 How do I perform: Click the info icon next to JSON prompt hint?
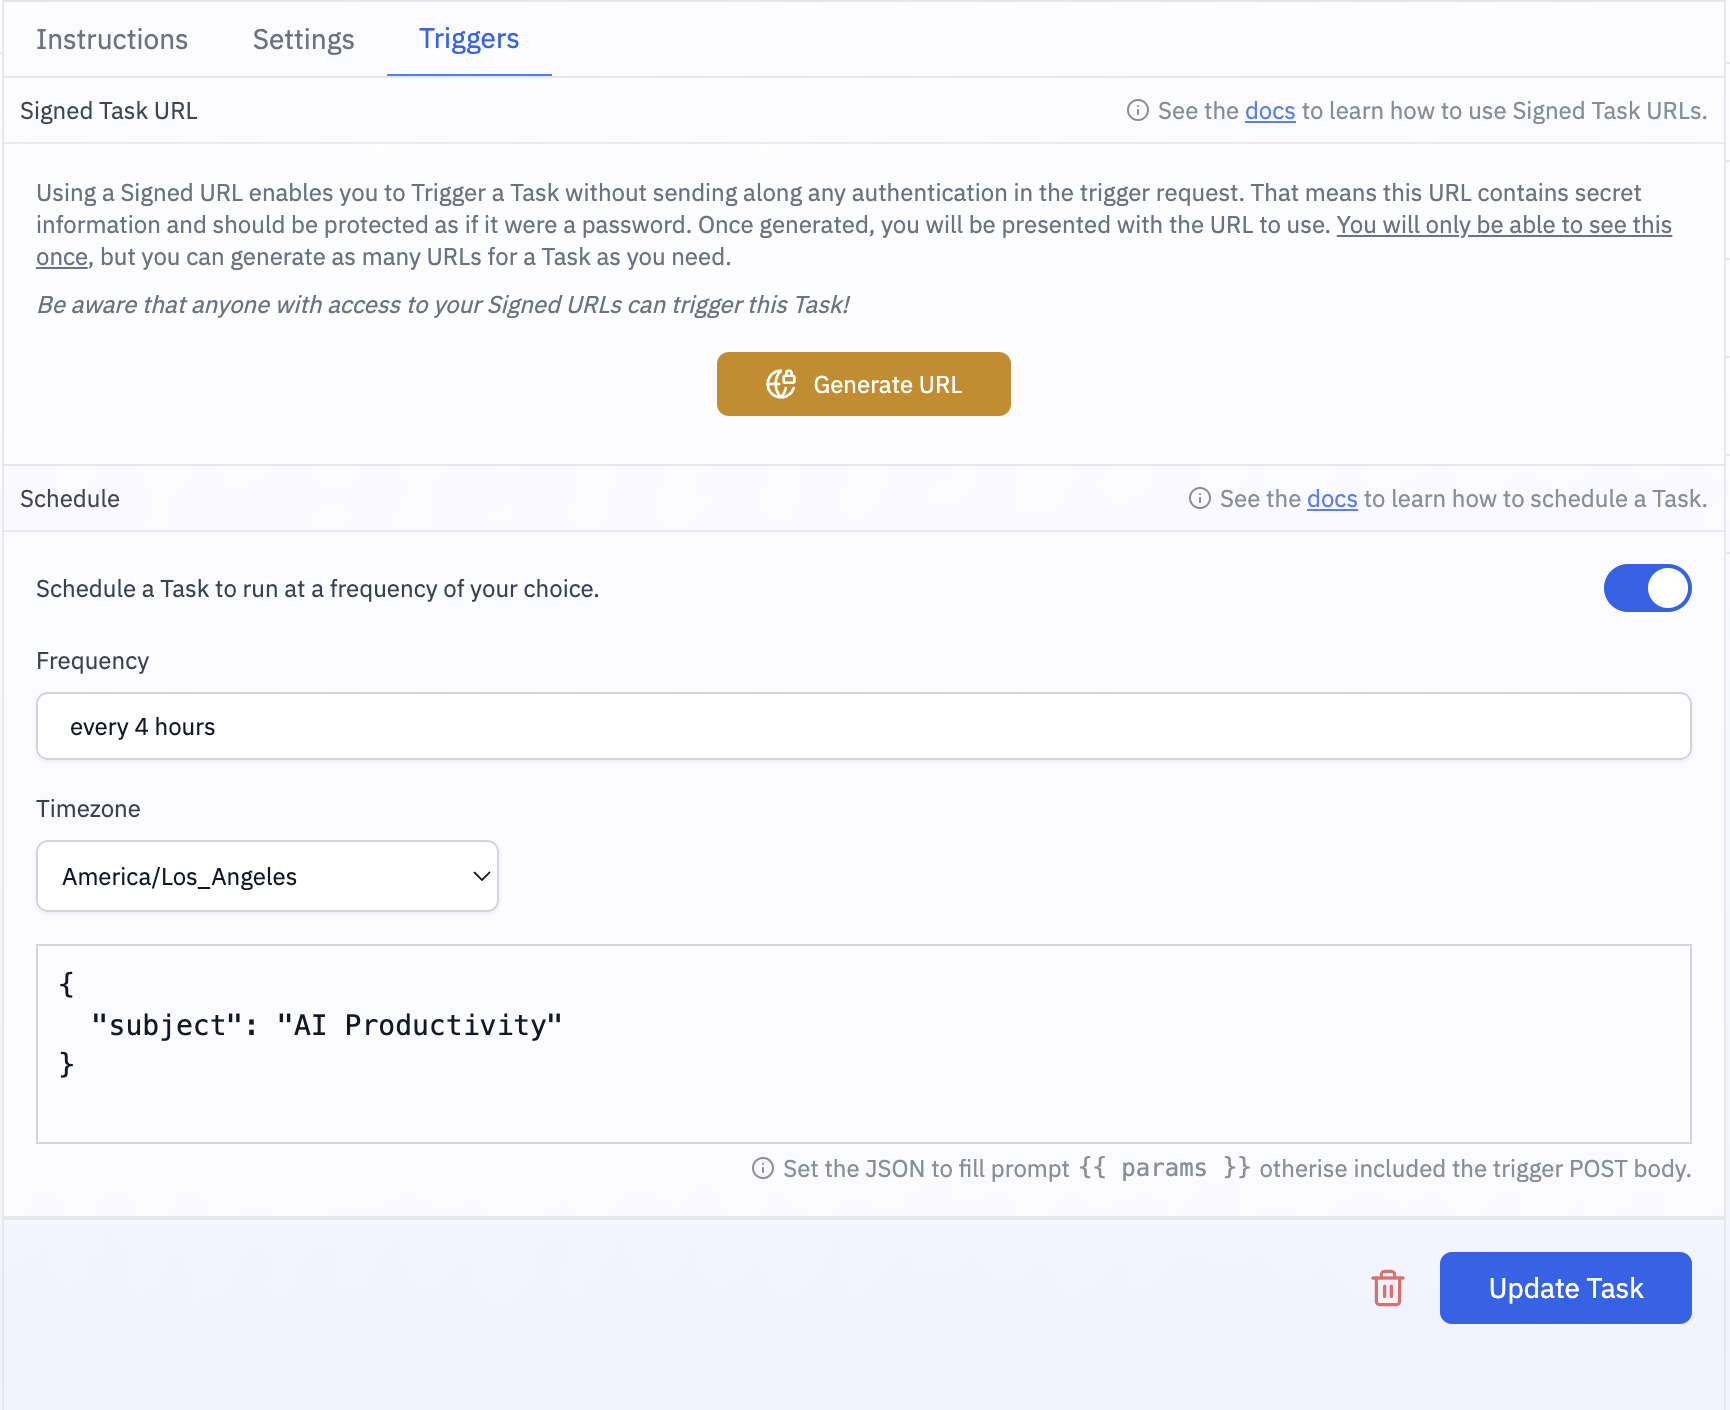tap(763, 1168)
